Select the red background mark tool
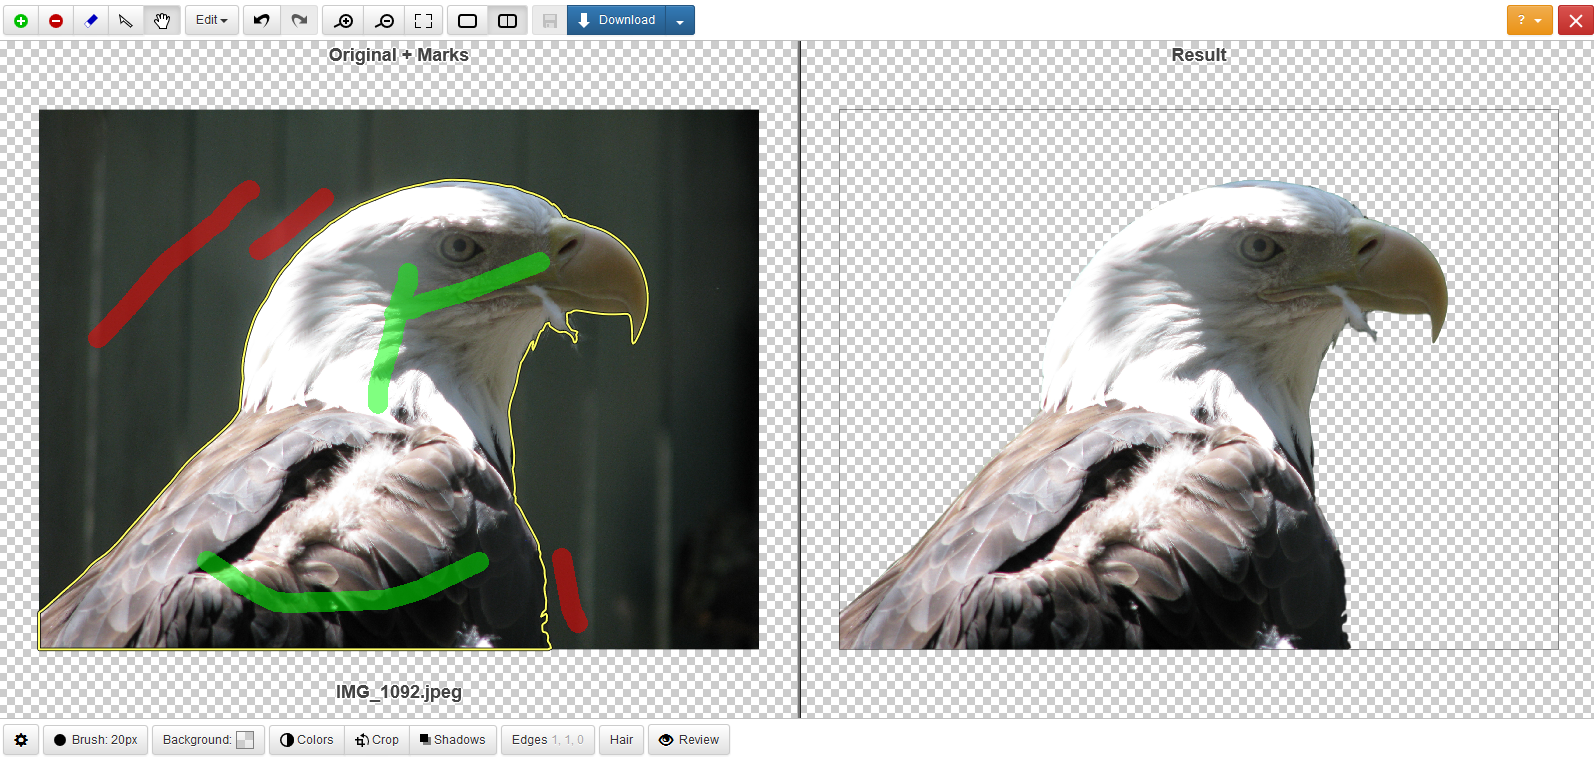This screenshot has height=757, width=1594. (56, 20)
